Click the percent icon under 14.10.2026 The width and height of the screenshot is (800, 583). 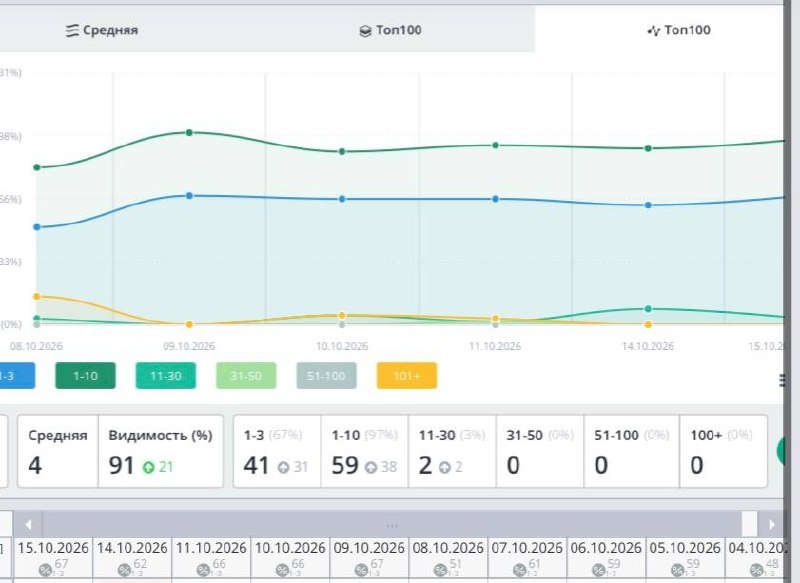click(x=124, y=570)
